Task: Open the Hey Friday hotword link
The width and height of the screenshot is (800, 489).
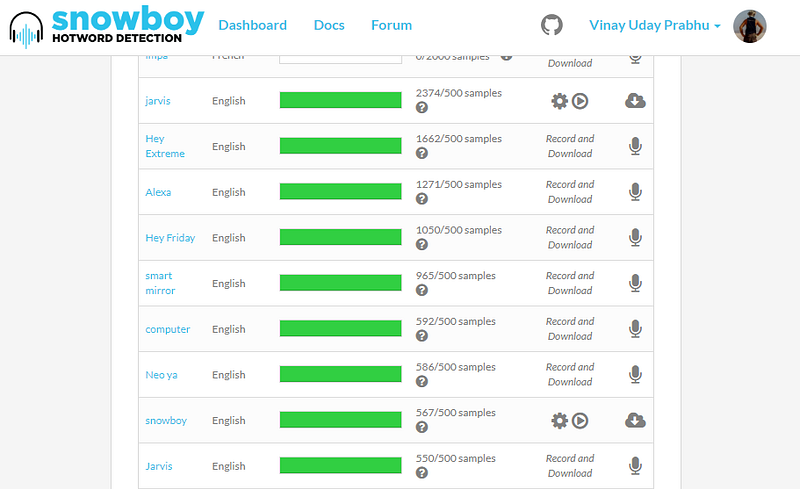Action: click(x=170, y=238)
